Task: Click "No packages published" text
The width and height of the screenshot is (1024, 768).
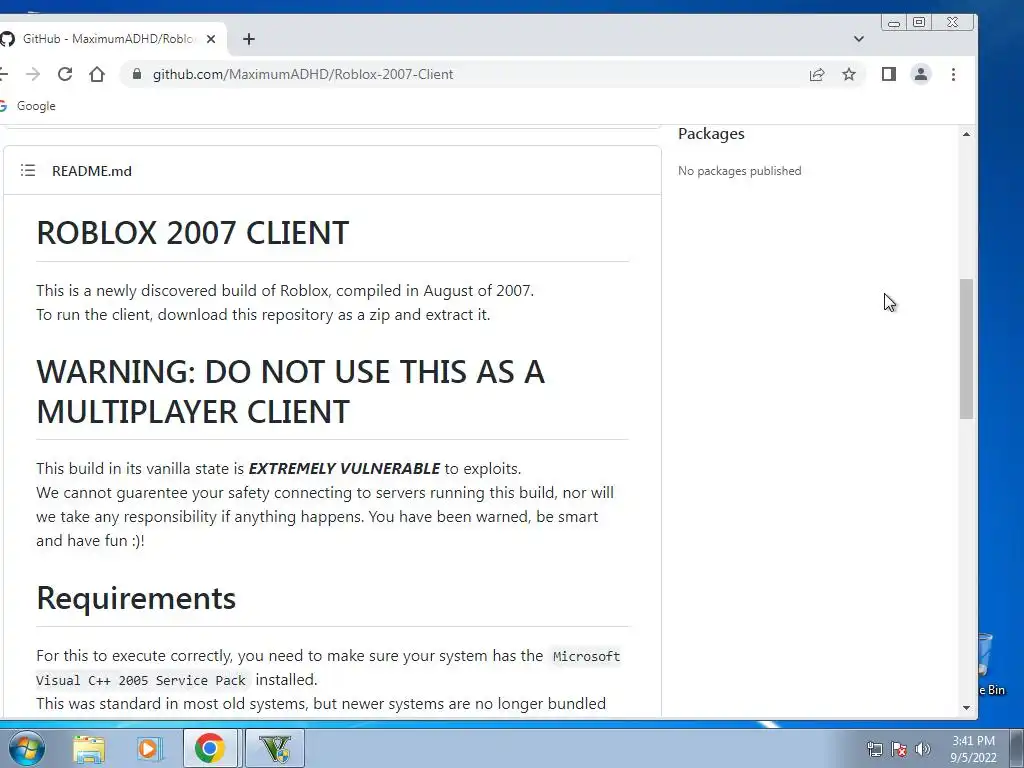Action: pyautogui.click(x=739, y=171)
